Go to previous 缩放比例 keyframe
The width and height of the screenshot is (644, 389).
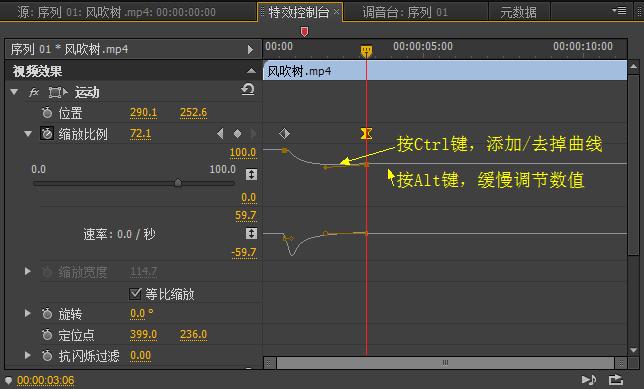[220, 134]
